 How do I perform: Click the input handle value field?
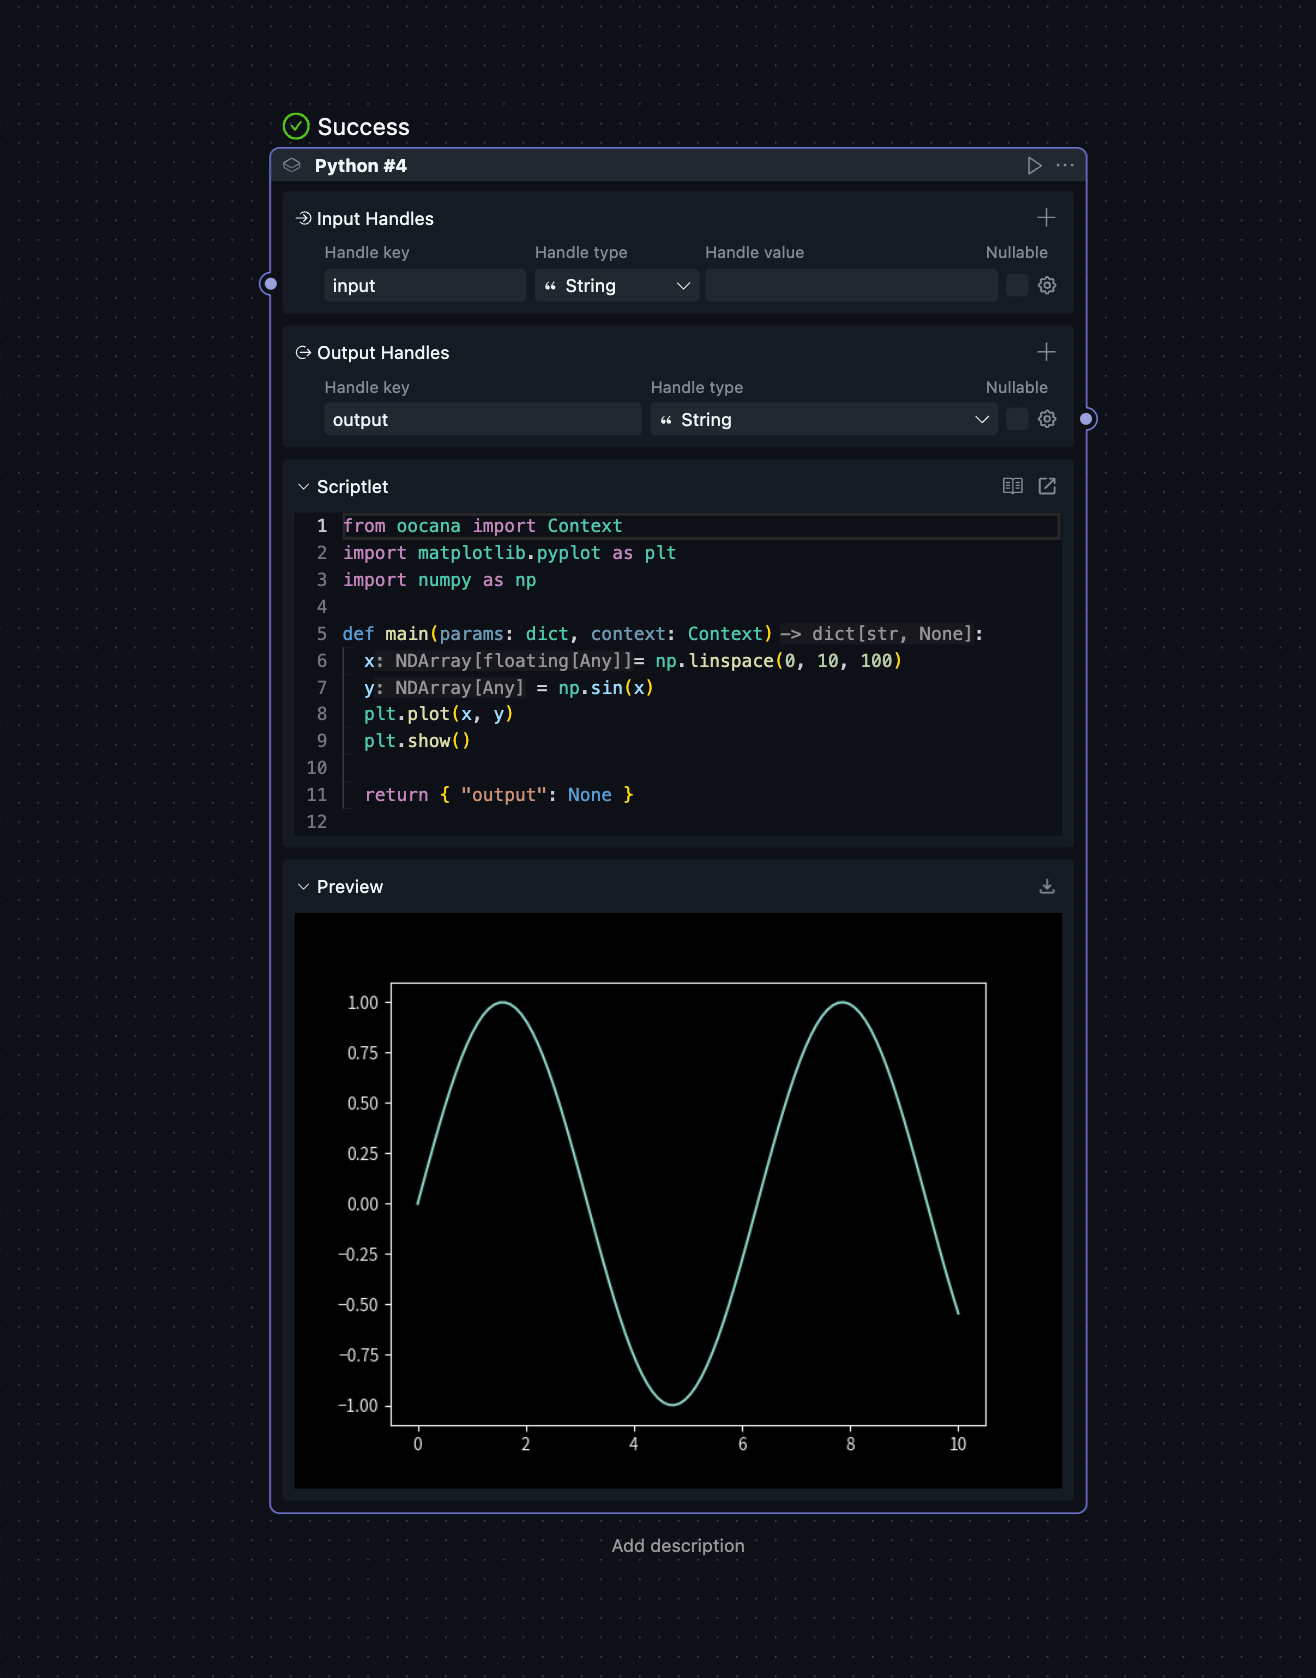tap(850, 286)
